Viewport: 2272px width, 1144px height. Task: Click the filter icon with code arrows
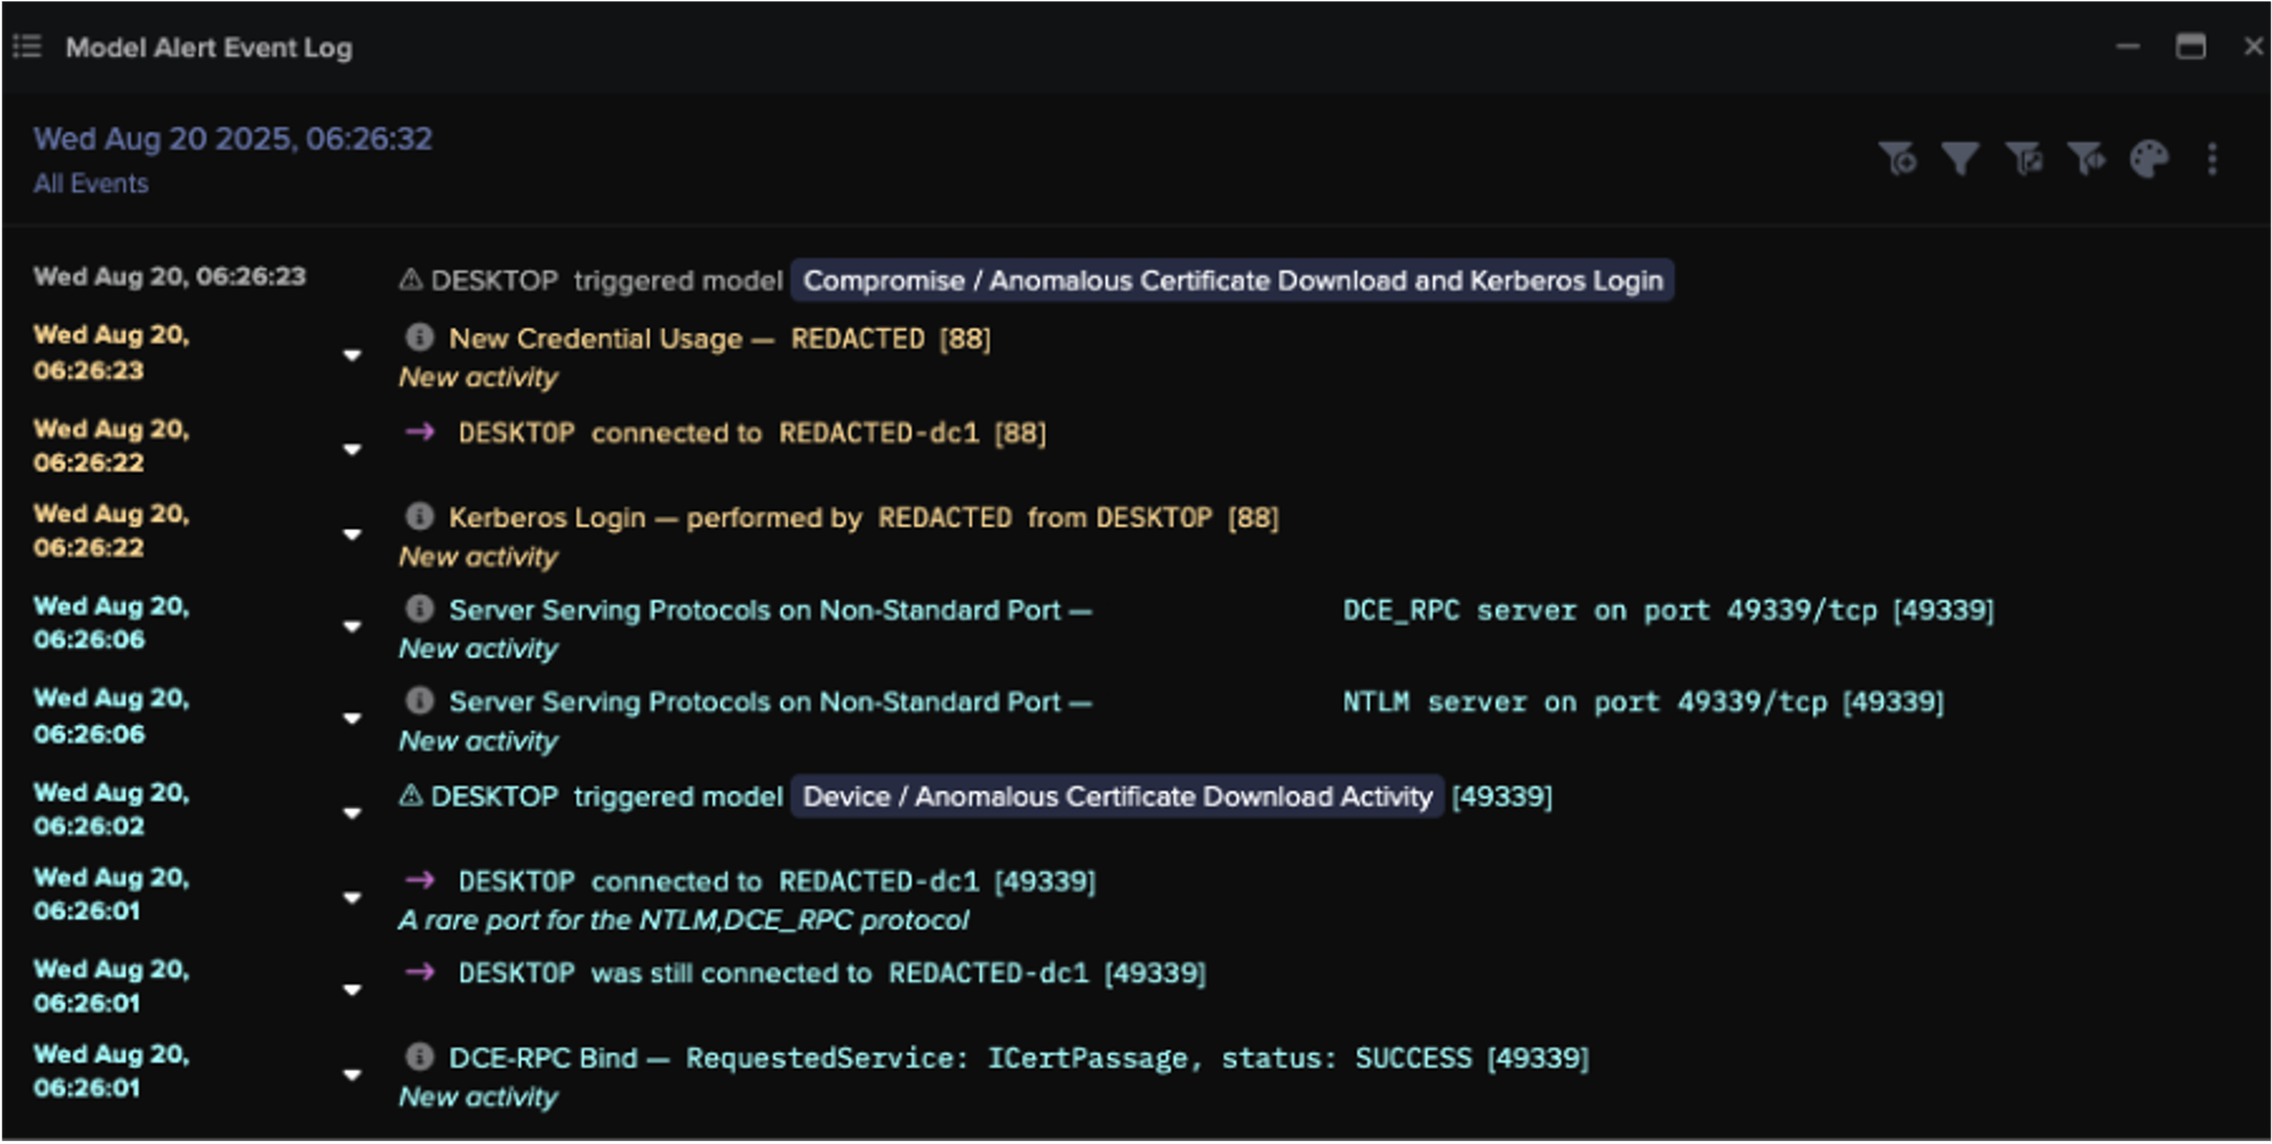point(2087,159)
